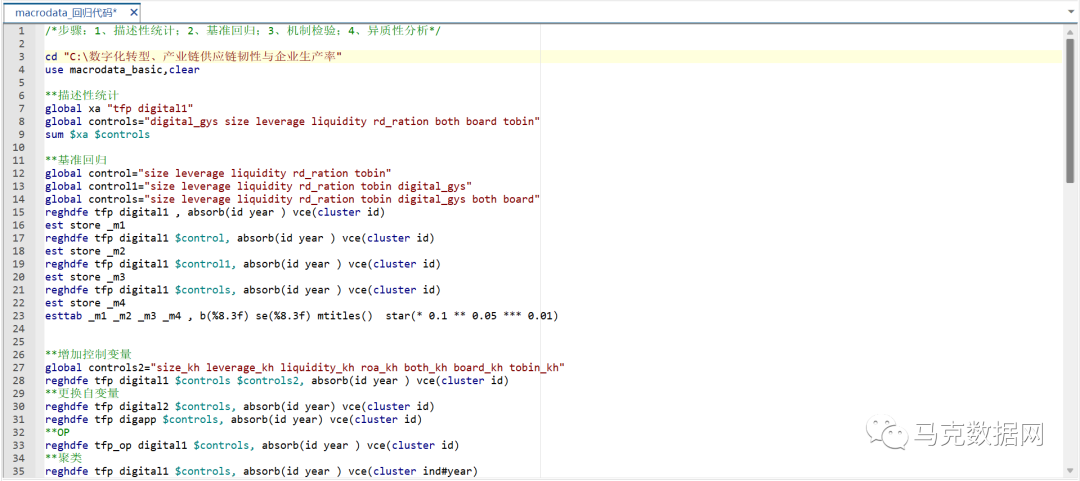Click the vertical scrollbar thumb

click(x=1070, y=110)
